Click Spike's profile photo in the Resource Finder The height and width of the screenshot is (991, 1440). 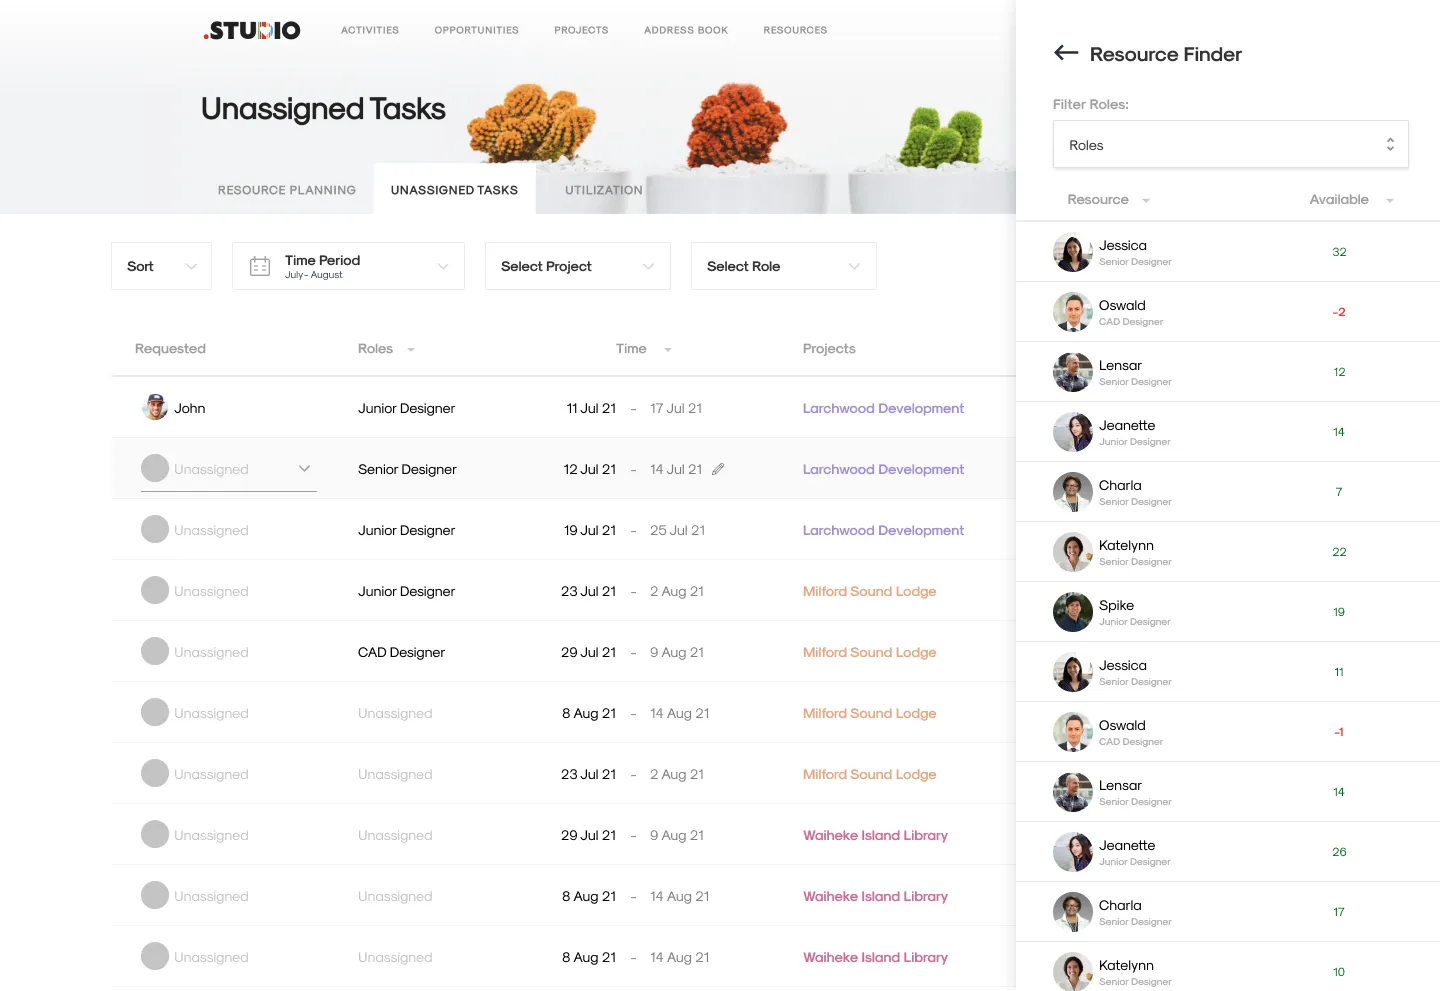(x=1072, y=612)
